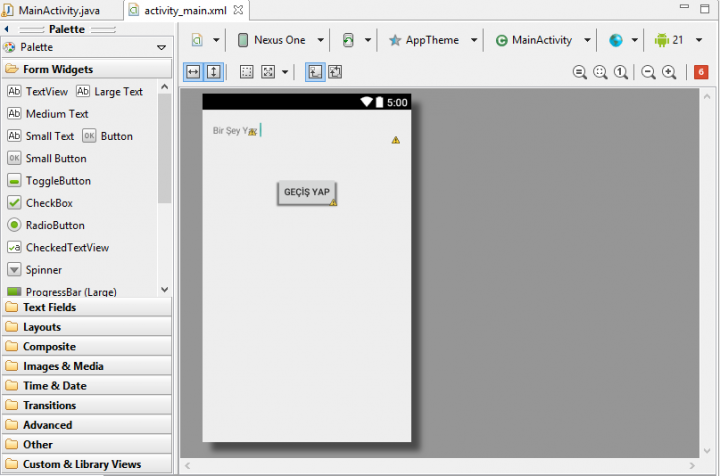Toggle fill width layout option

(194, 72)
